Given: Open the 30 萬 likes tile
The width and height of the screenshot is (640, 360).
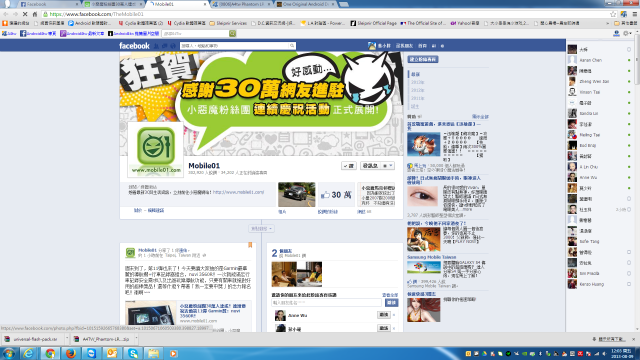Looking at the screenshot, I should (336, 195).
